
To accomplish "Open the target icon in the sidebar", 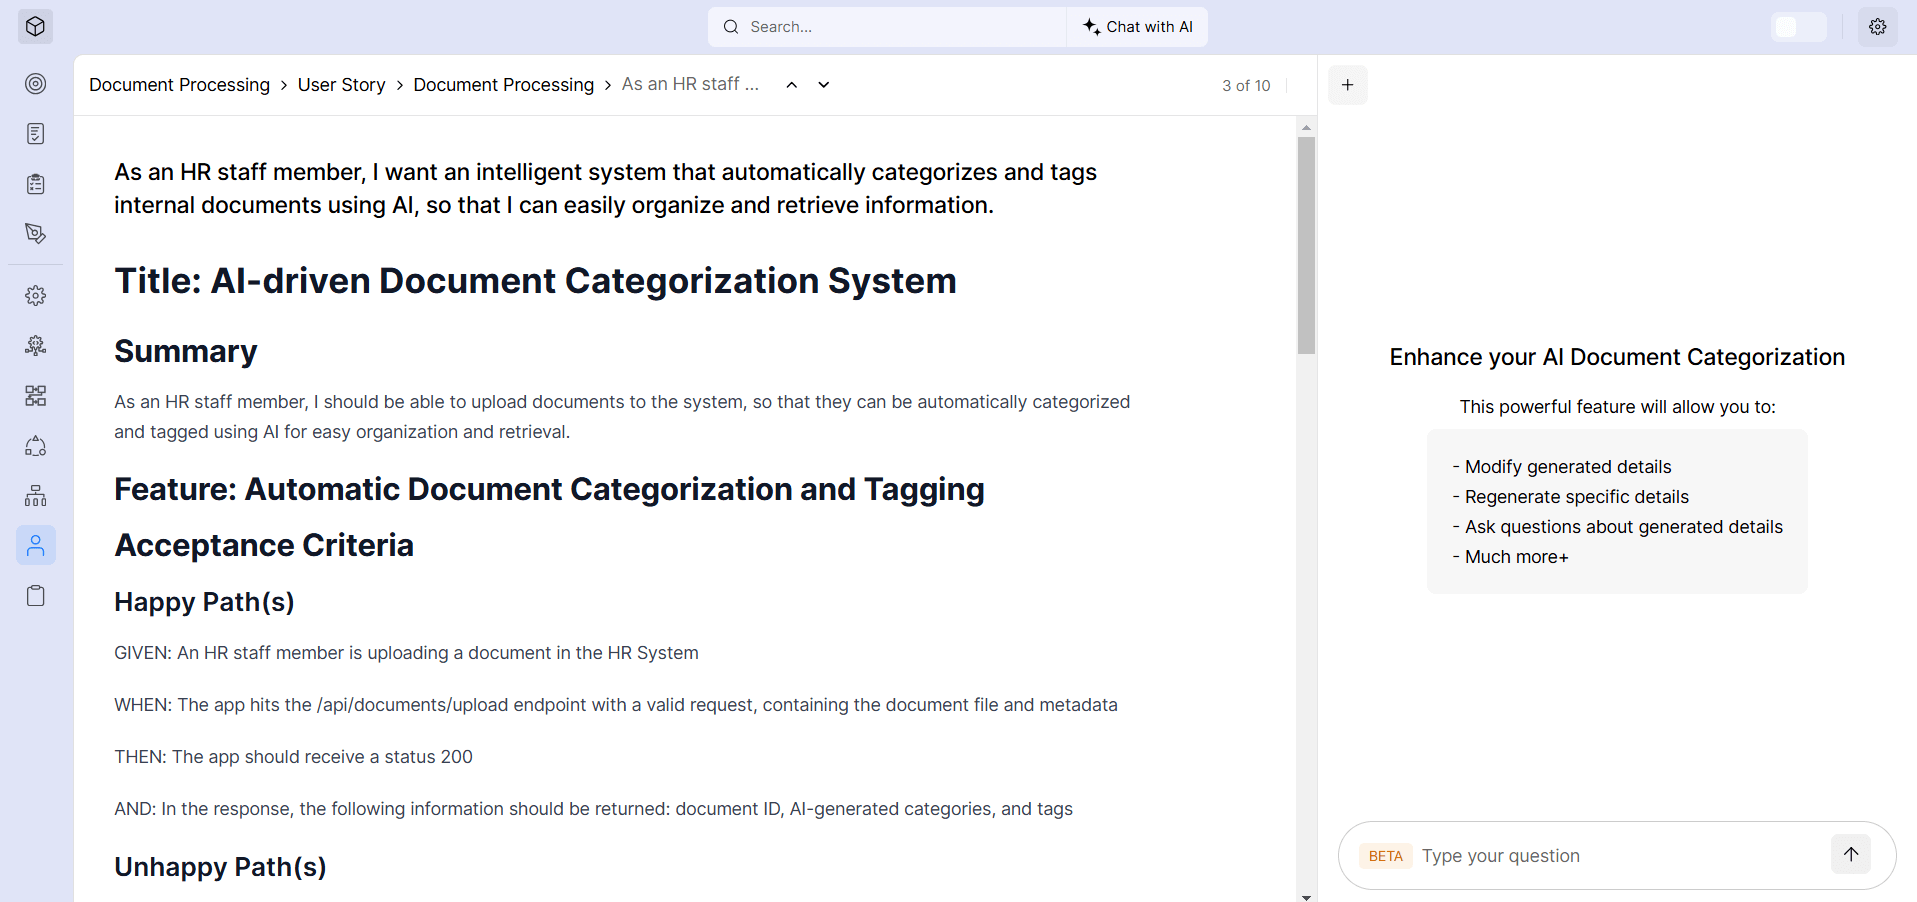I will coord(36,84).
